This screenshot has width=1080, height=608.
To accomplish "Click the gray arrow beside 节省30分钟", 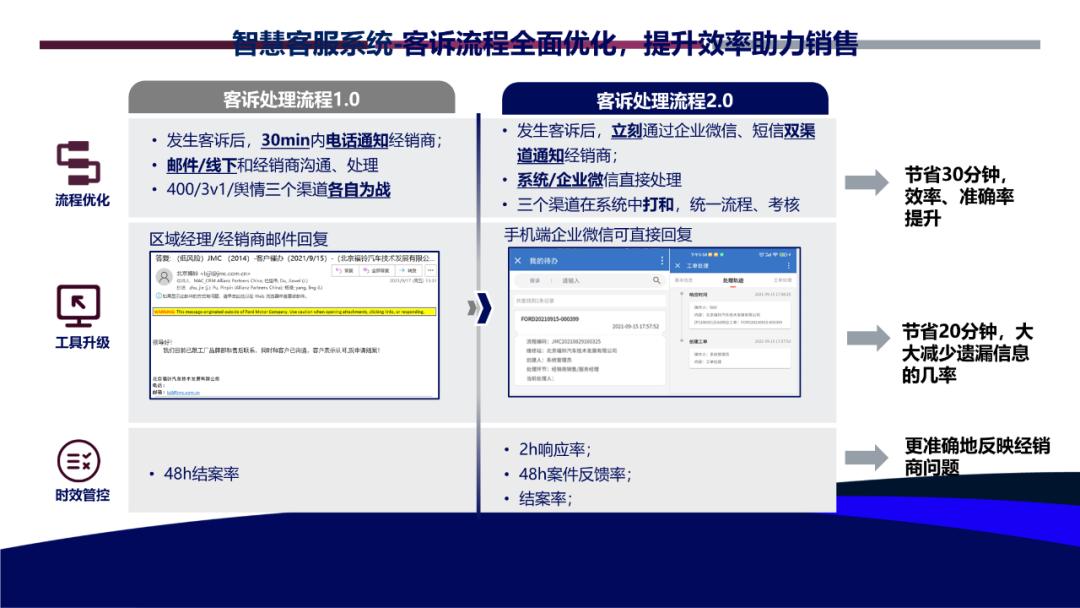I will (x=867, y=182).
